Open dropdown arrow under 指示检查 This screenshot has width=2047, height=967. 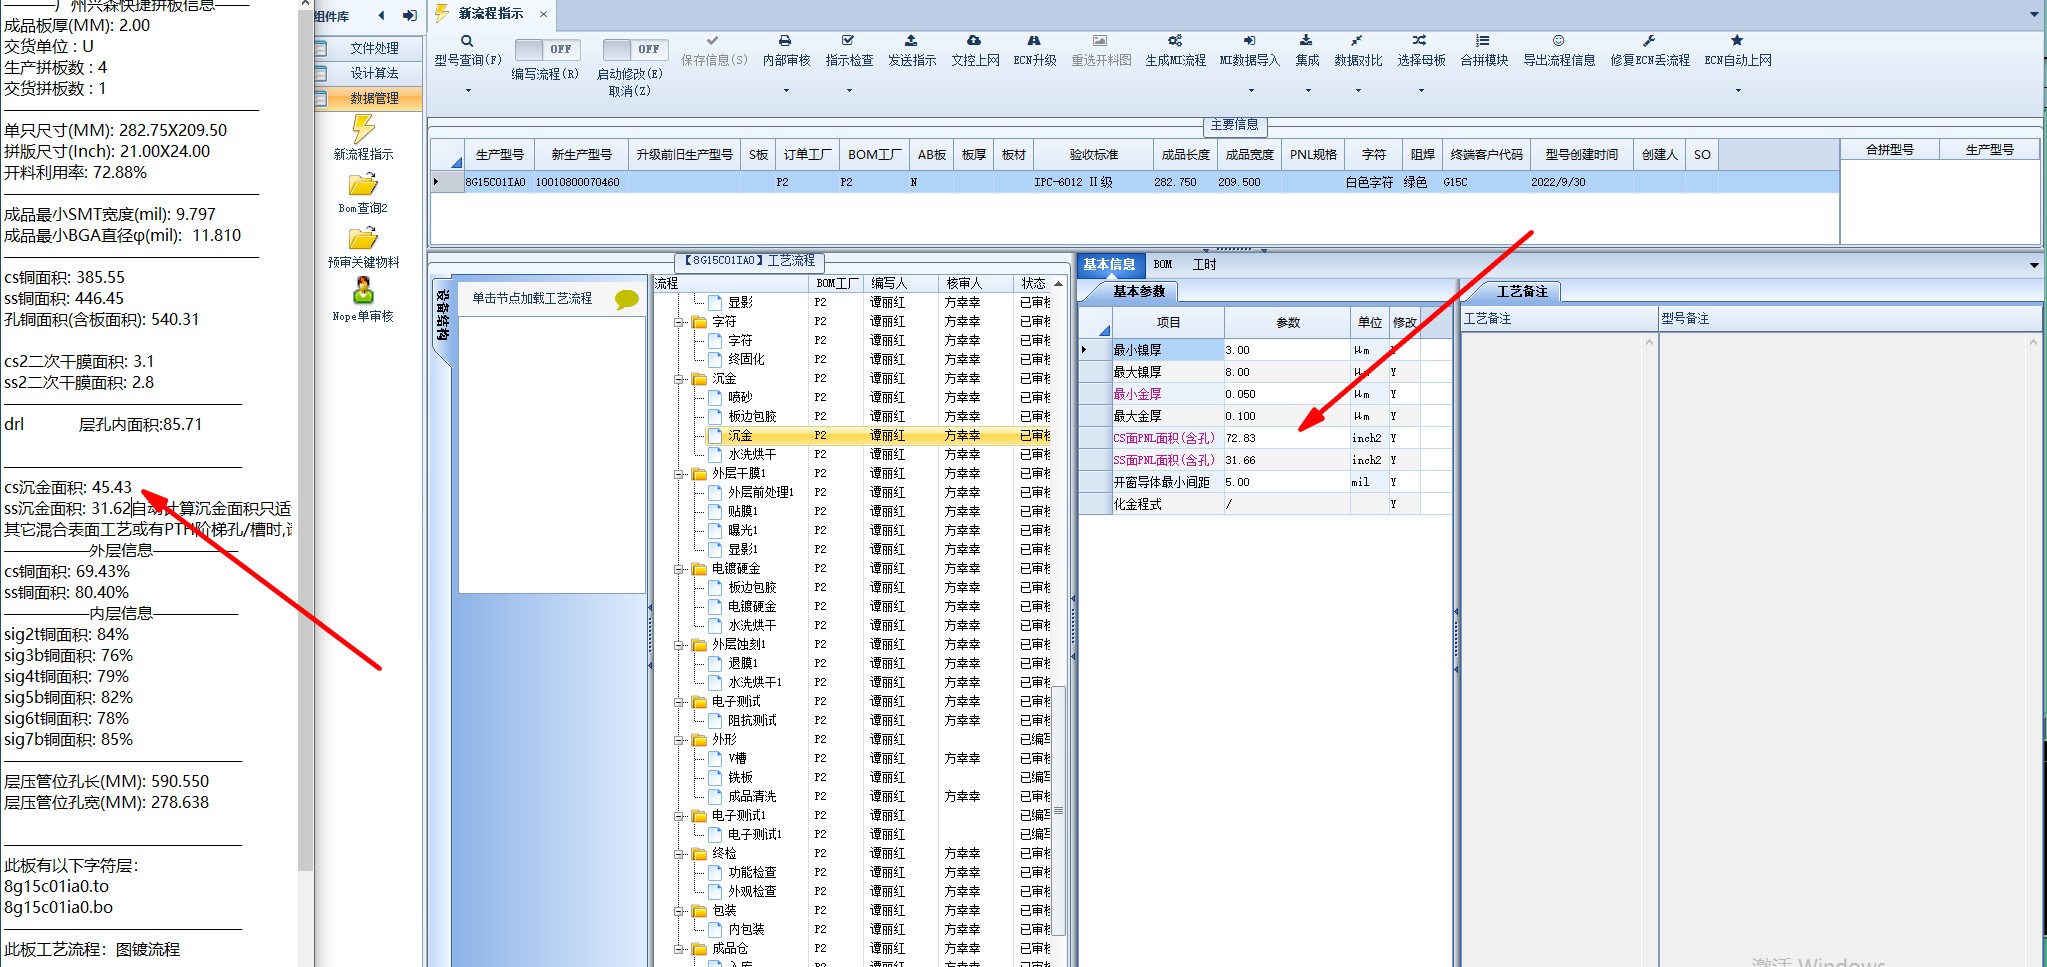849,91
